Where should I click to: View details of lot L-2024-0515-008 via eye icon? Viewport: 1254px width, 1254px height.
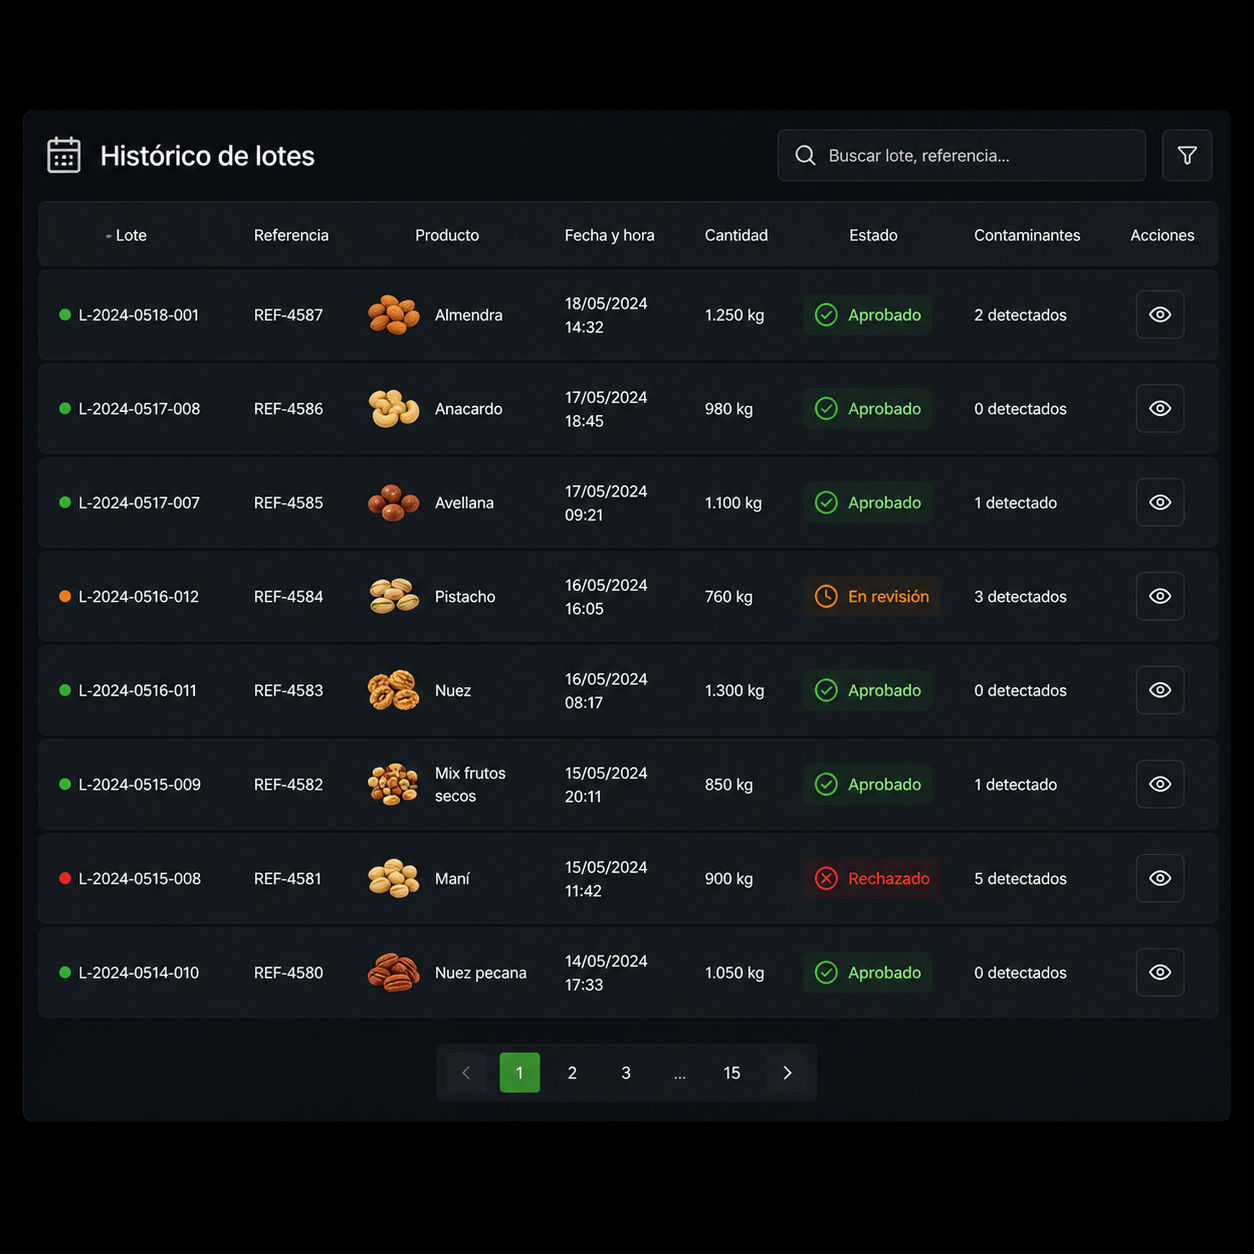point(1160,879)
